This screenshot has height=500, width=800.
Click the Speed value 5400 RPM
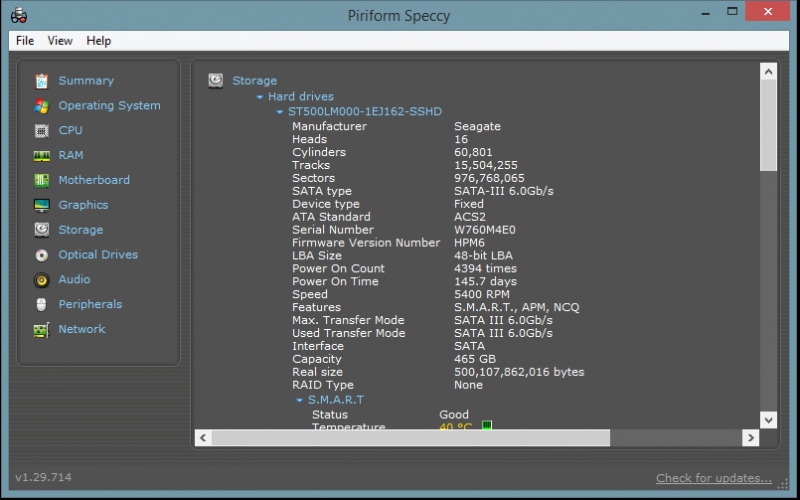point(482,295)
